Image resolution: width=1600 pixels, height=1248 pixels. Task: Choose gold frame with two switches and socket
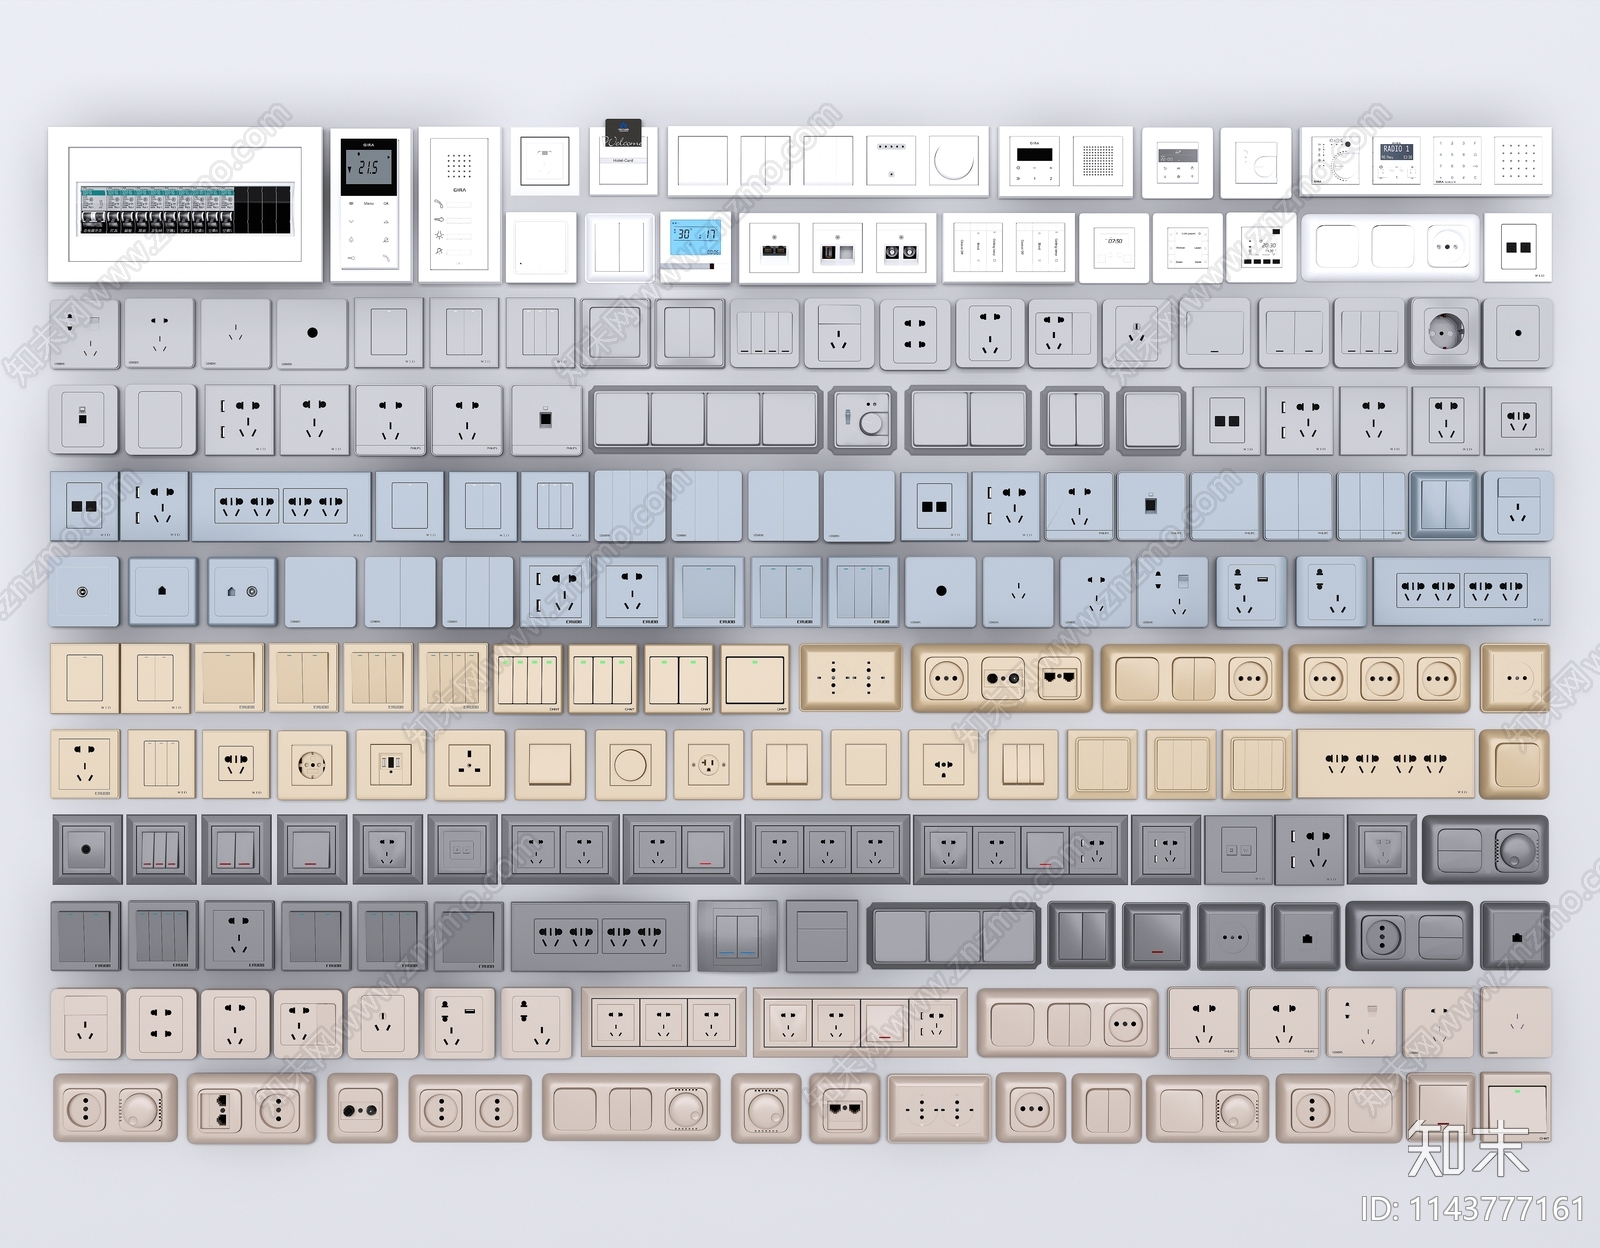click(x=1191, y=679)
